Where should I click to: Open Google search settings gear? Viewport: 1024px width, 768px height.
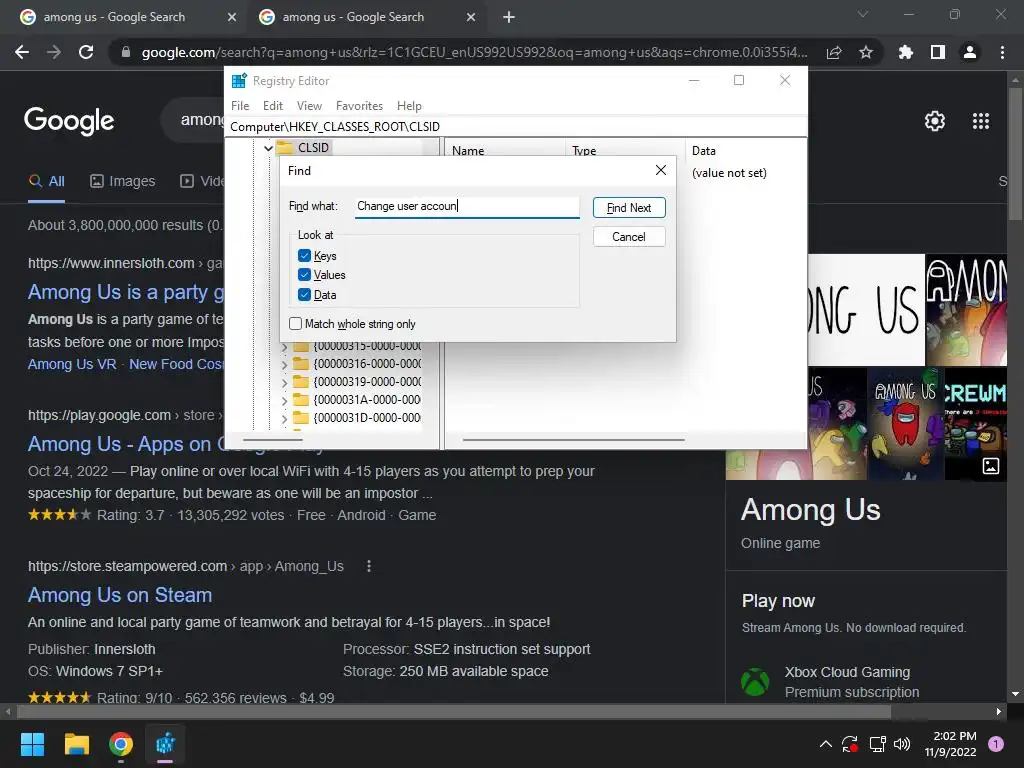pos(935,121)
